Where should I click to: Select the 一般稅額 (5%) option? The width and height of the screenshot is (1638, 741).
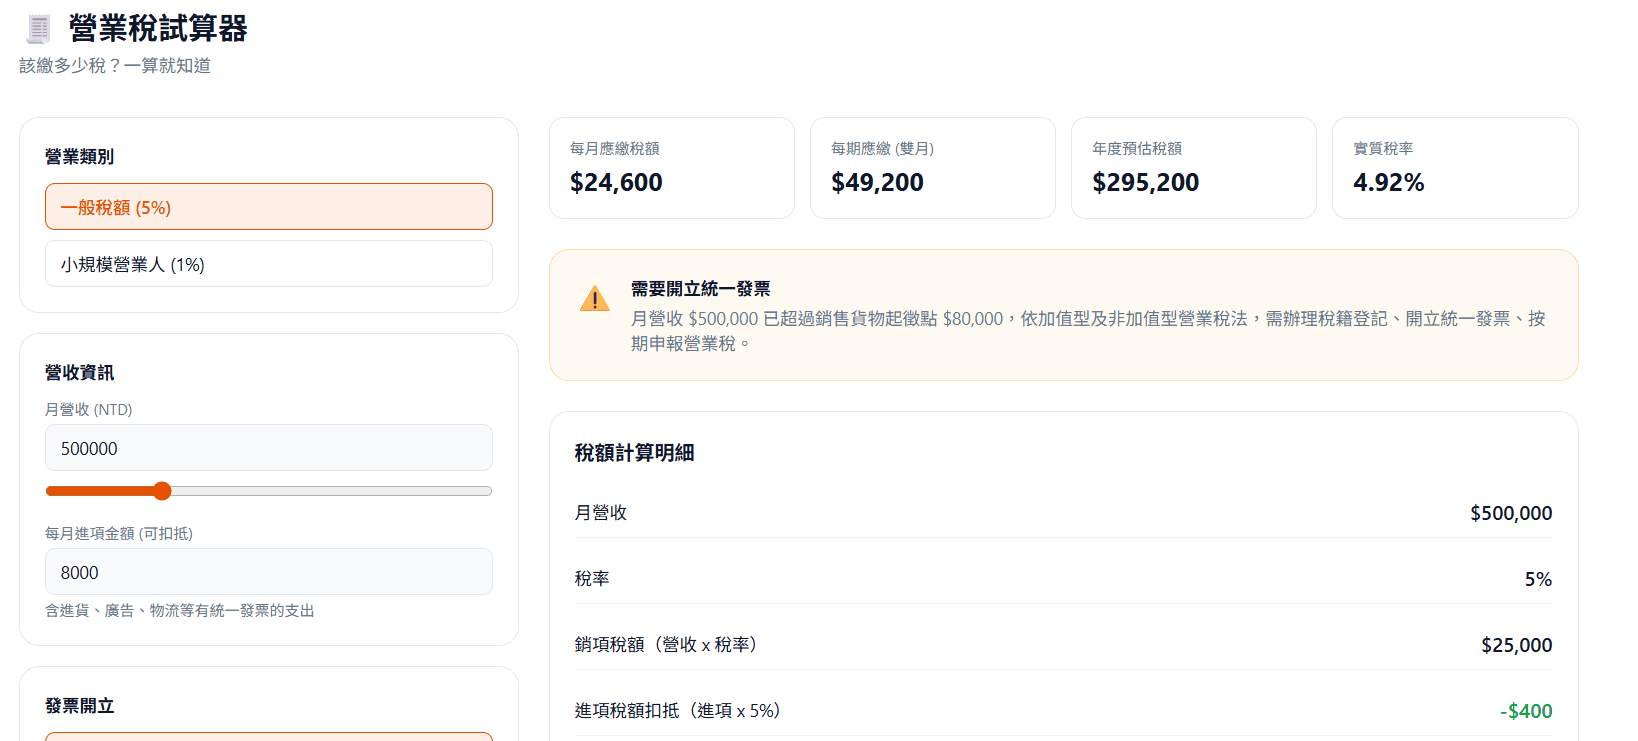click(x=269, y=207)
